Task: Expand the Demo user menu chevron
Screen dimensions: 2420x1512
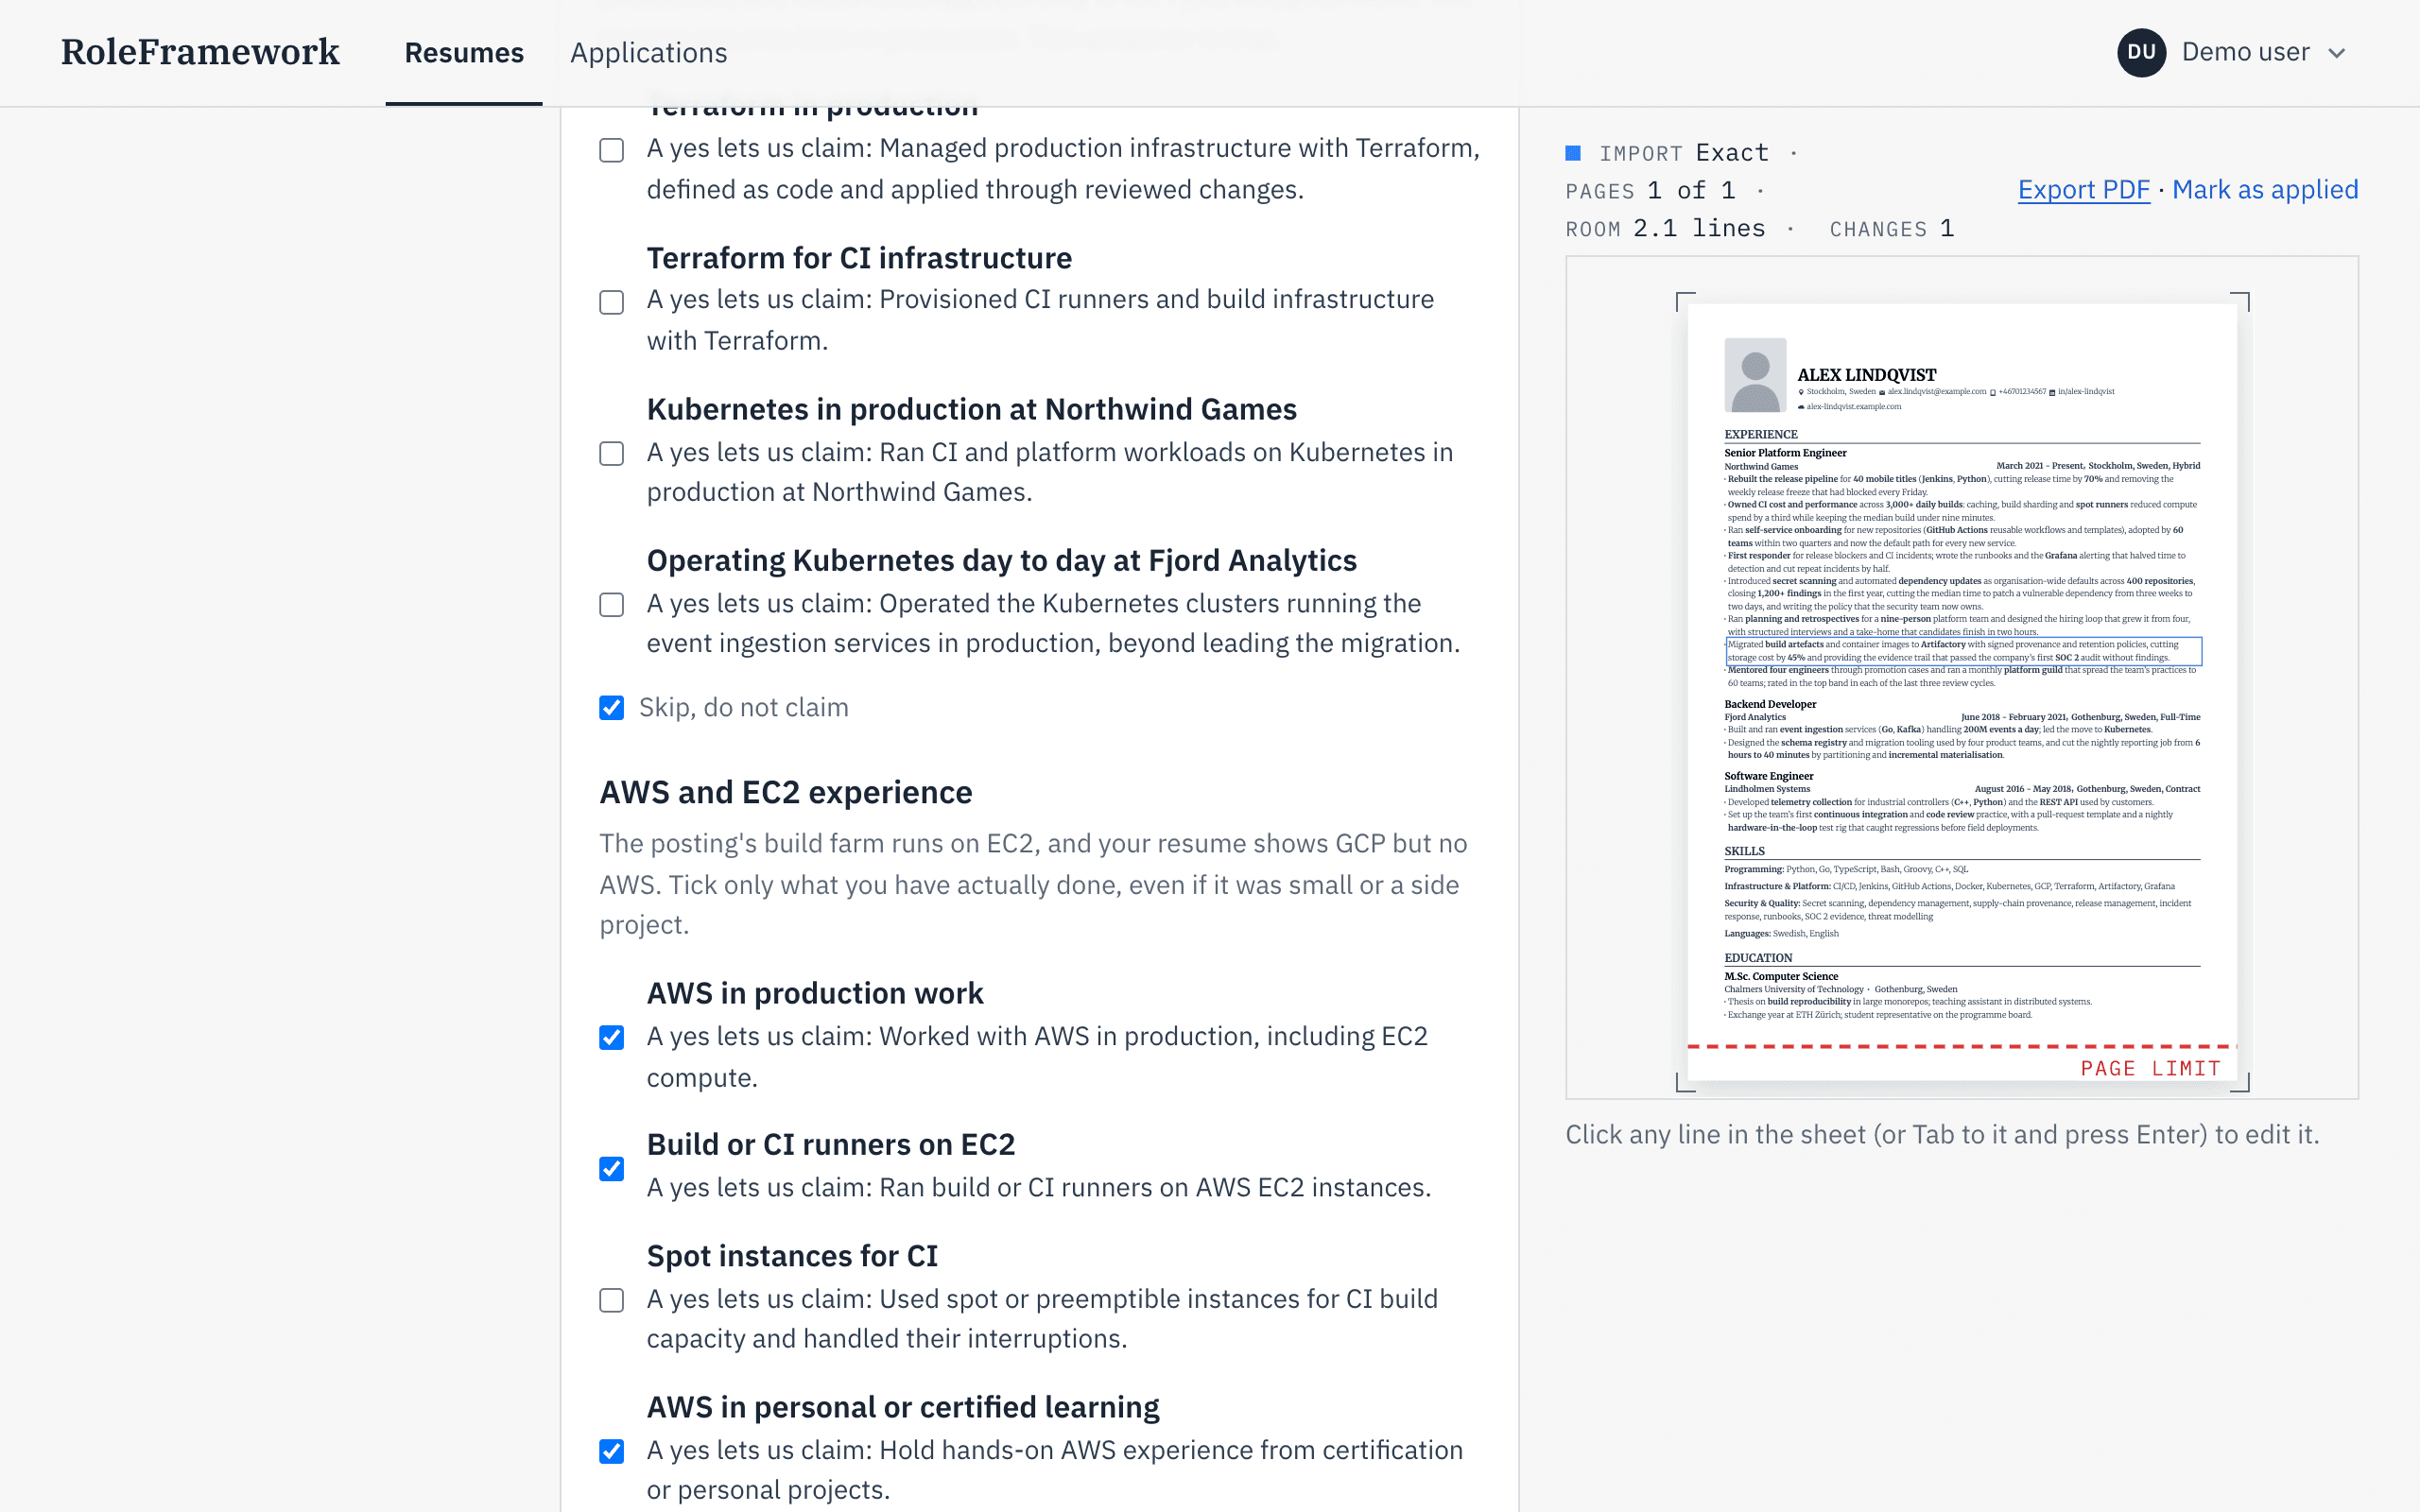Action: tap(2337, 53)
